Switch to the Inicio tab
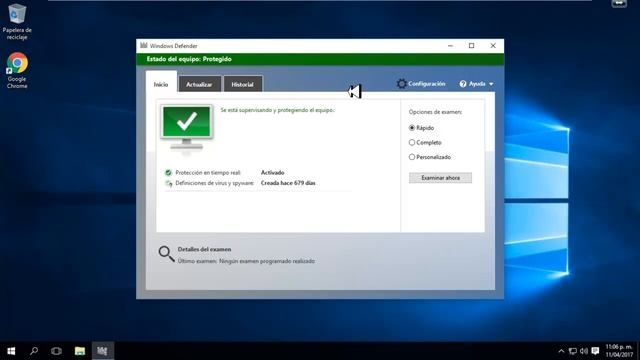This screenshot has width=640, height=360. pyautogui.click(x=161, y=84)
